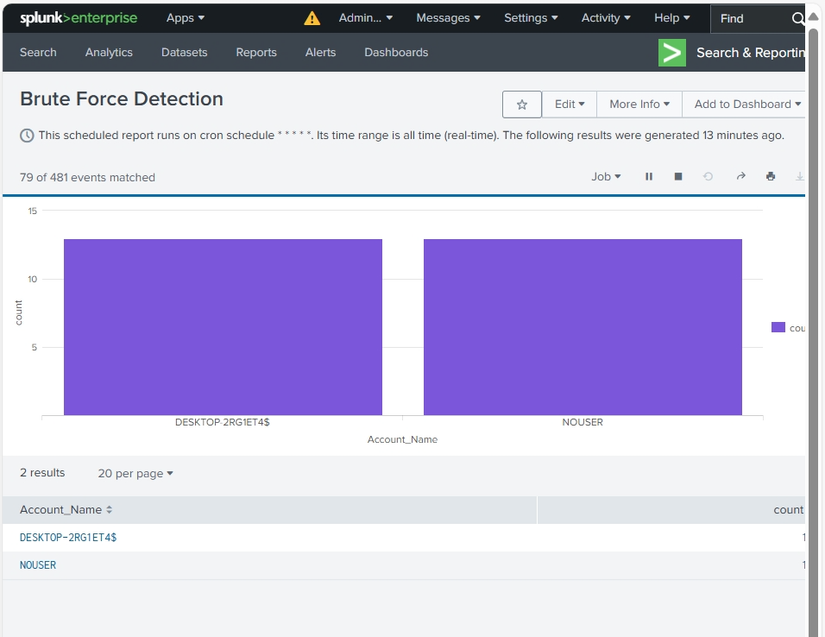Image resolution: width=825 pixels, height=637 pixels.
Task: Open the Help menu
Action: 672,18
